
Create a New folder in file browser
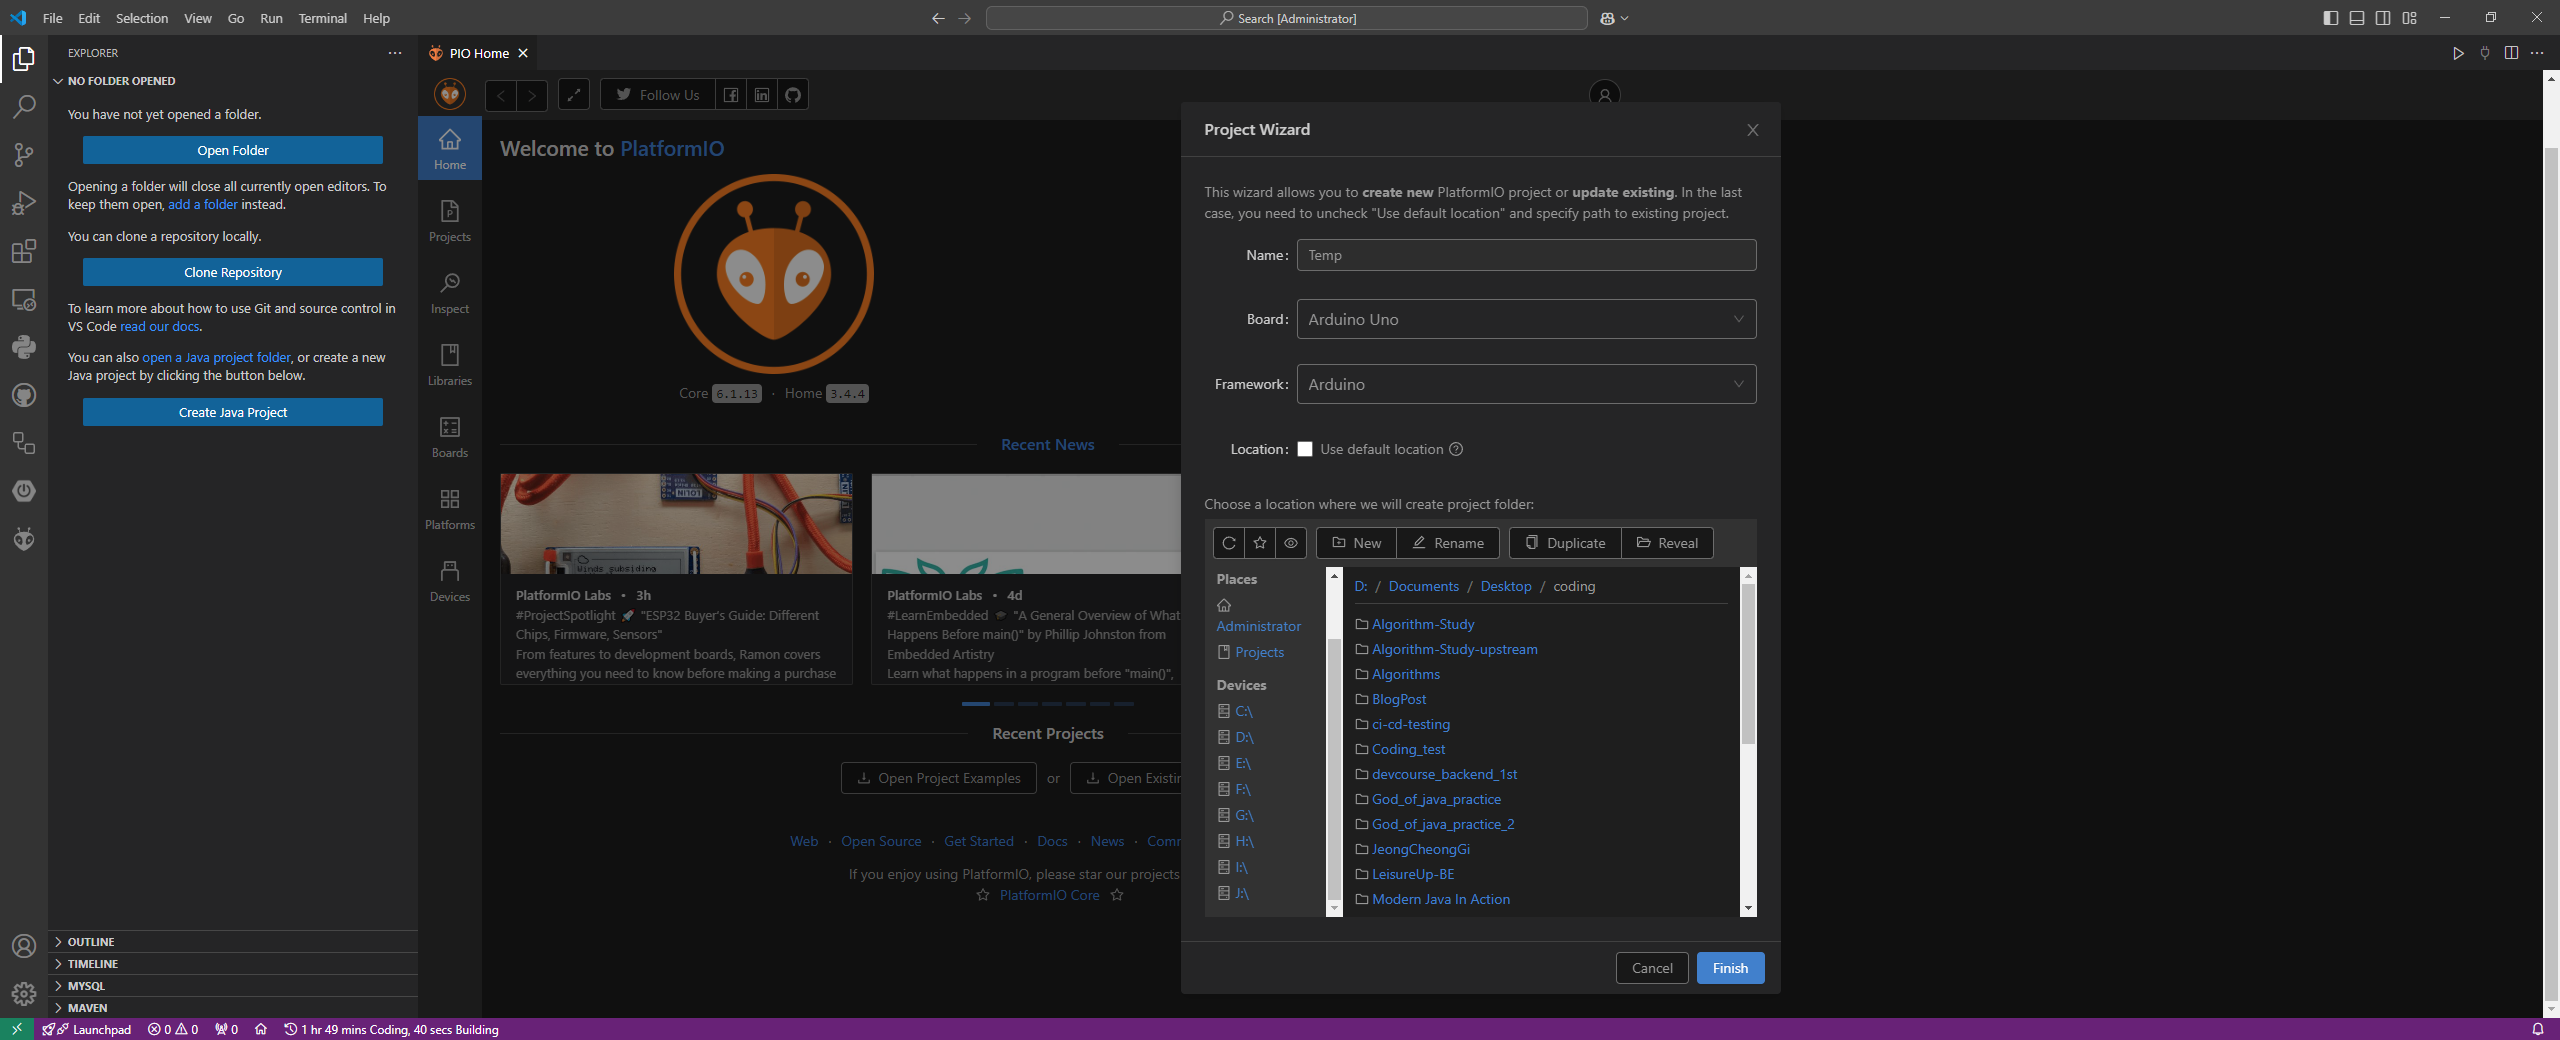[1356, 543]
